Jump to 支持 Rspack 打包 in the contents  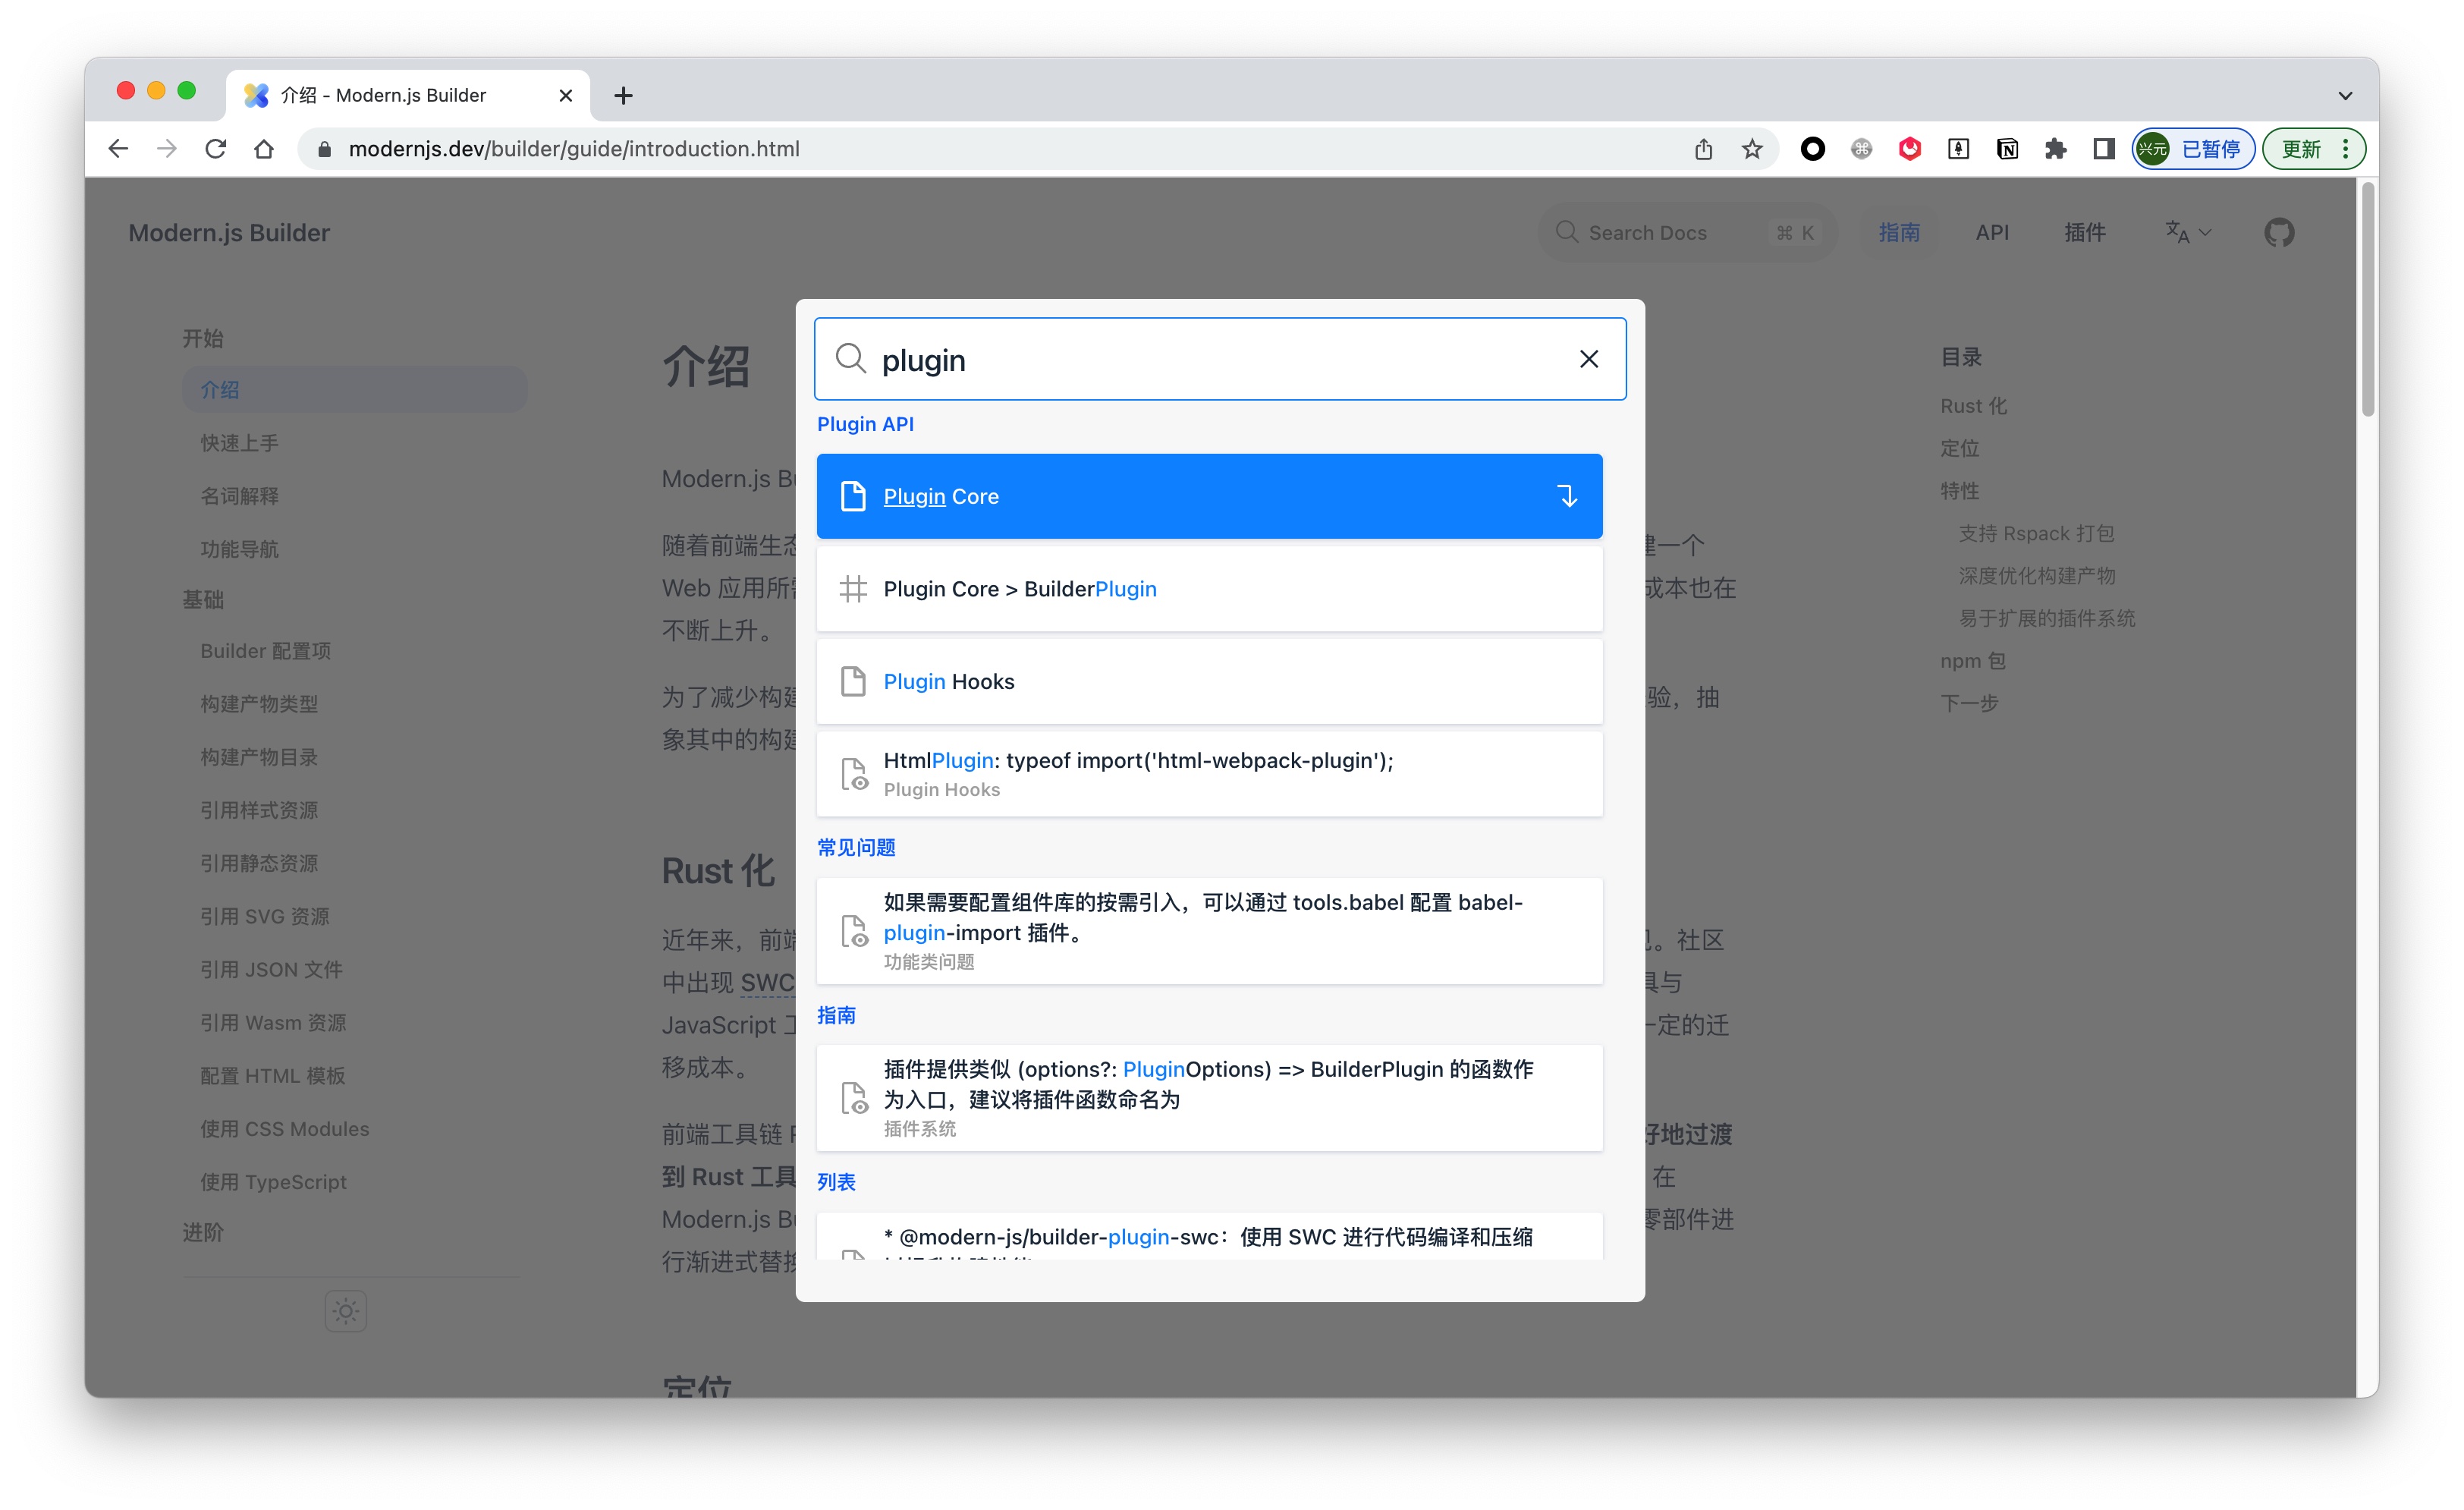2036,533
